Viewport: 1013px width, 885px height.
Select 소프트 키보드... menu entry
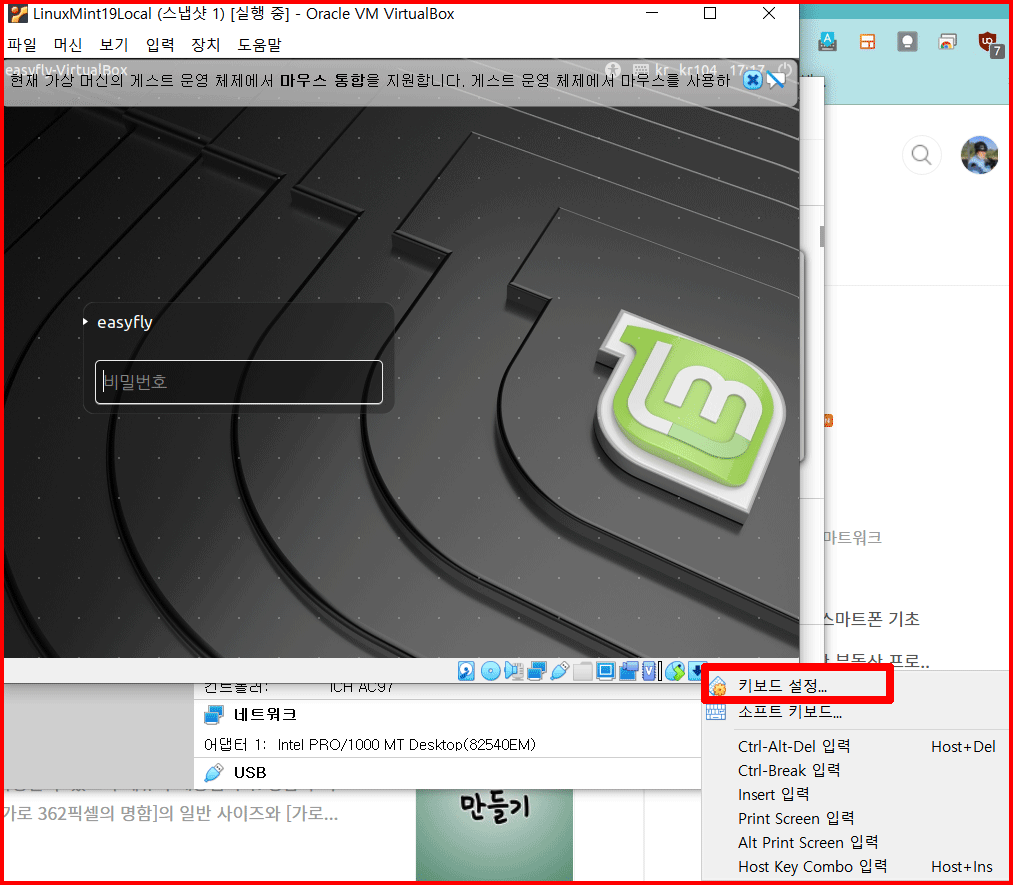point(857,712)
